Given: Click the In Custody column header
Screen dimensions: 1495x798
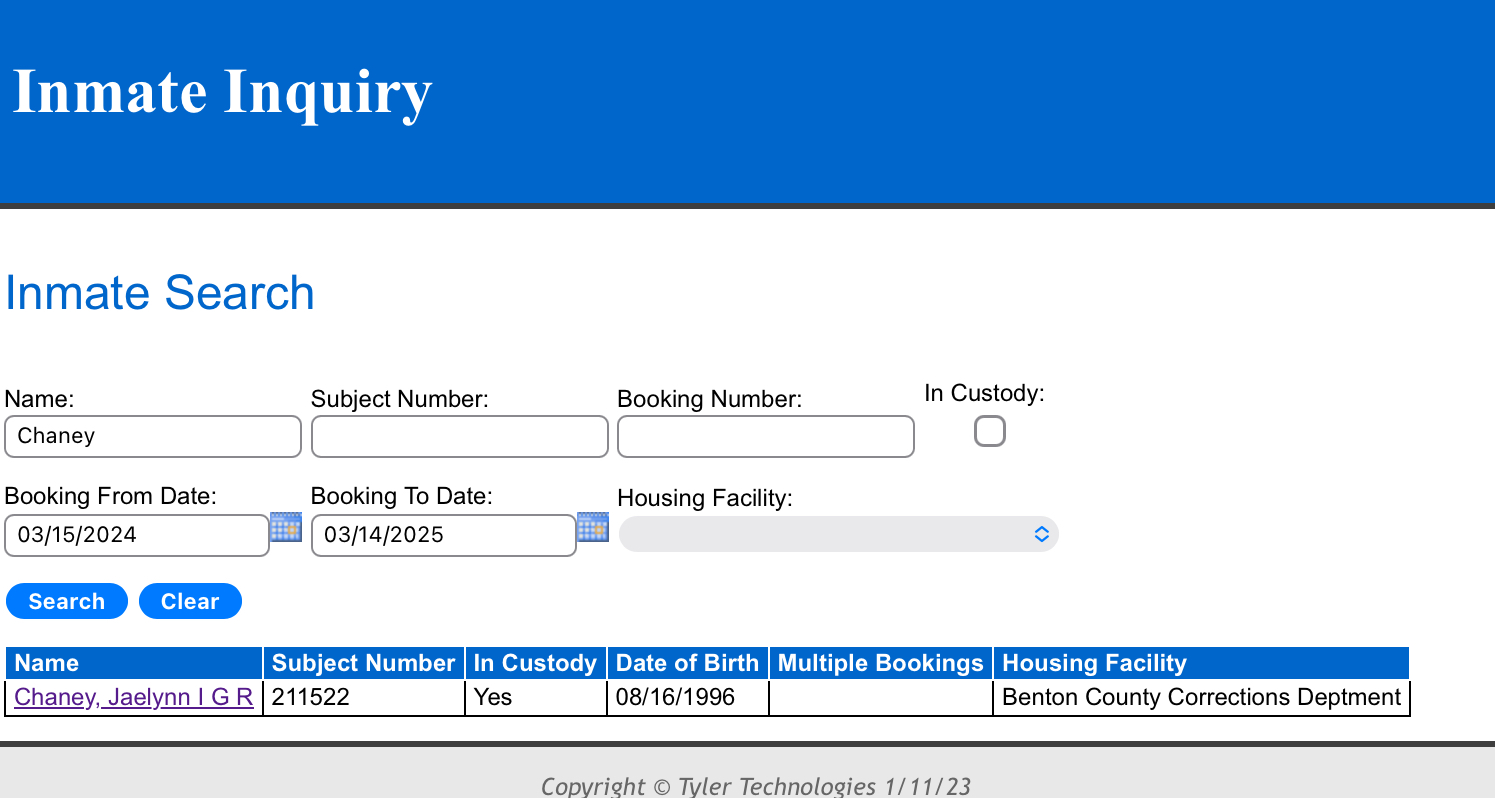Looking at the screenshot, I should point(535,663).
